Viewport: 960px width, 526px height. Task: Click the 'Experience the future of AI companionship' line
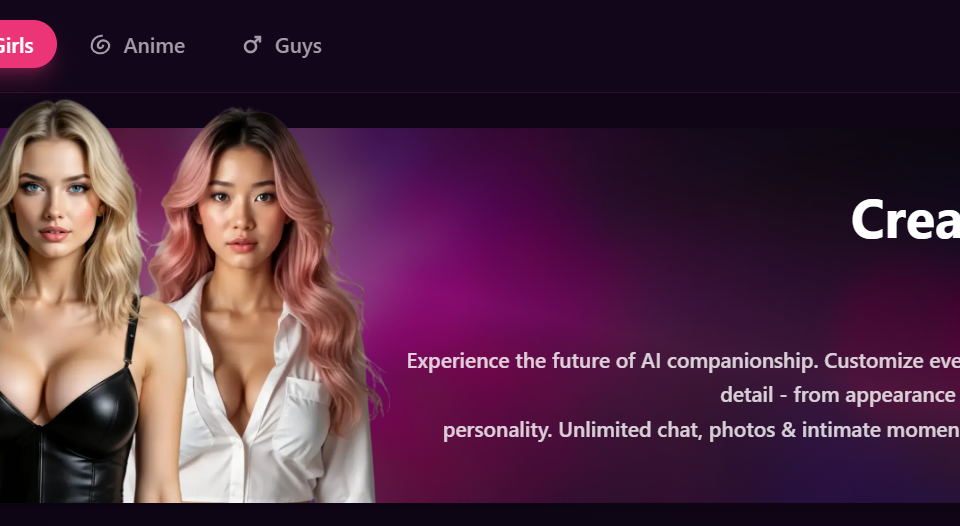pos(683,361)
